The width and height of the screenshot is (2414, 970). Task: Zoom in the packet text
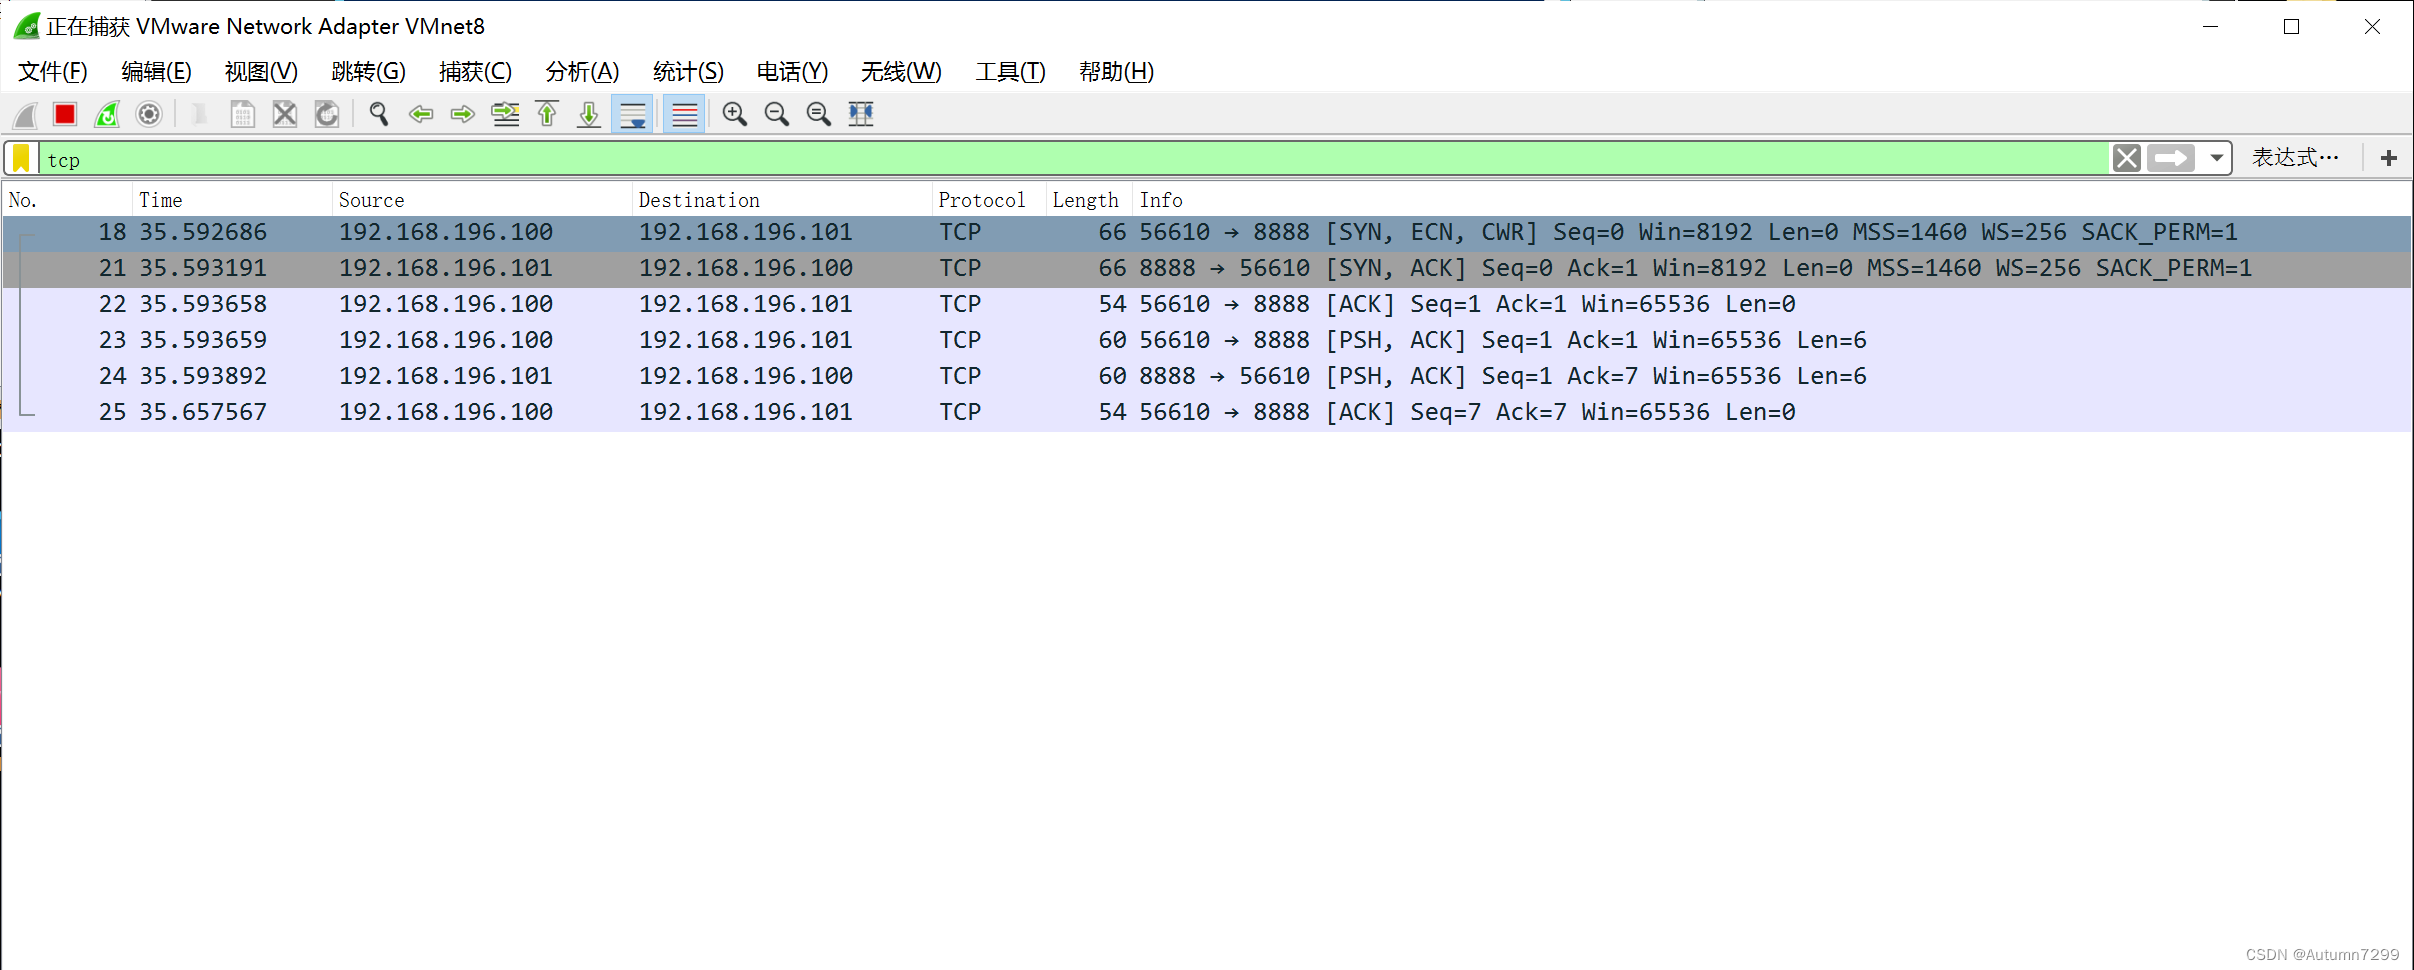point(735,115)
